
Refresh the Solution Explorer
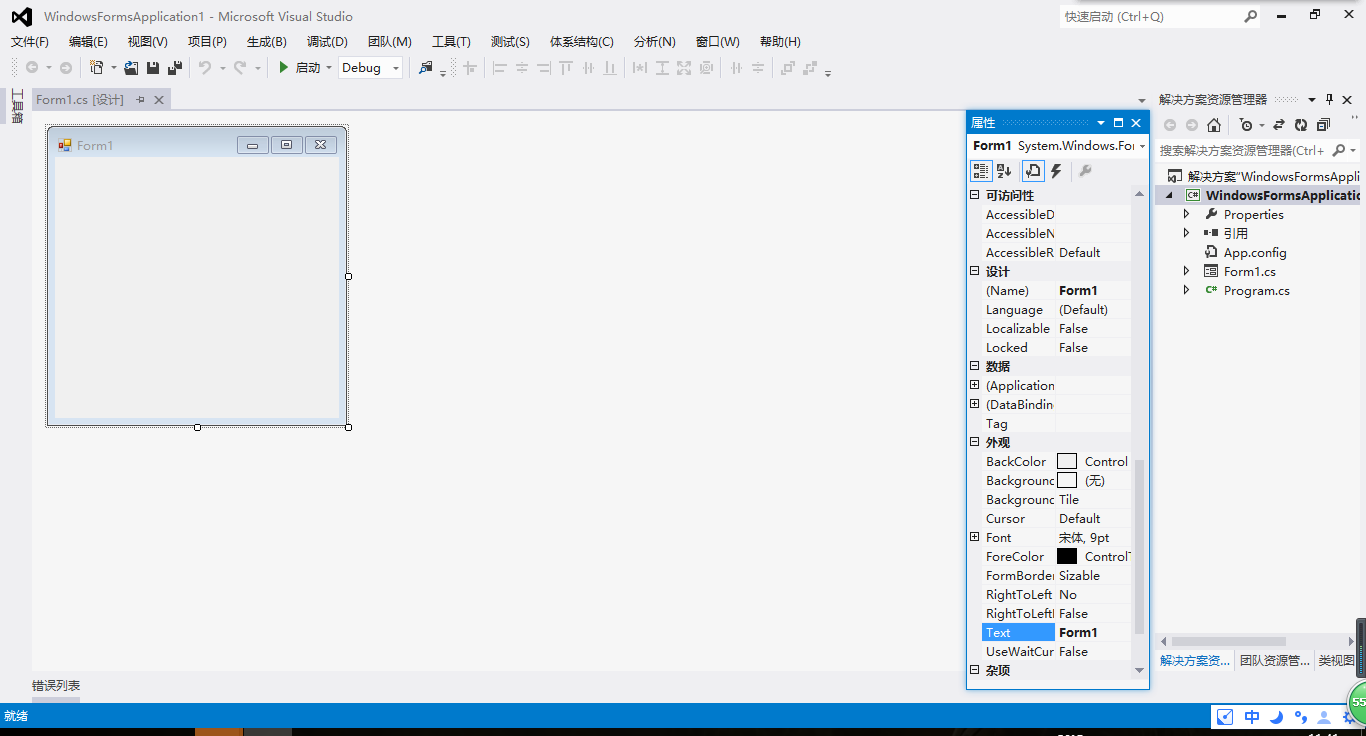1300,125
